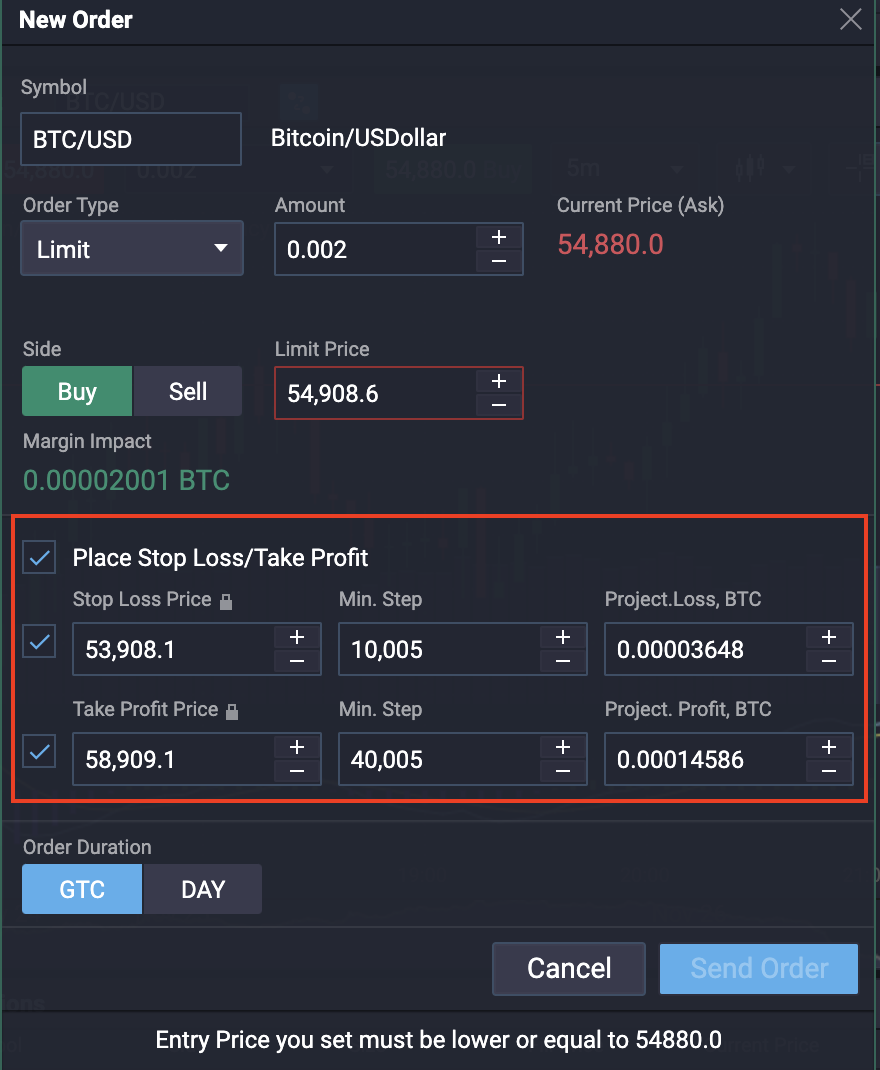880x1070 pixels.
Task: Decrement the Amount using its minus stepper
Action: tap(498, 262)
